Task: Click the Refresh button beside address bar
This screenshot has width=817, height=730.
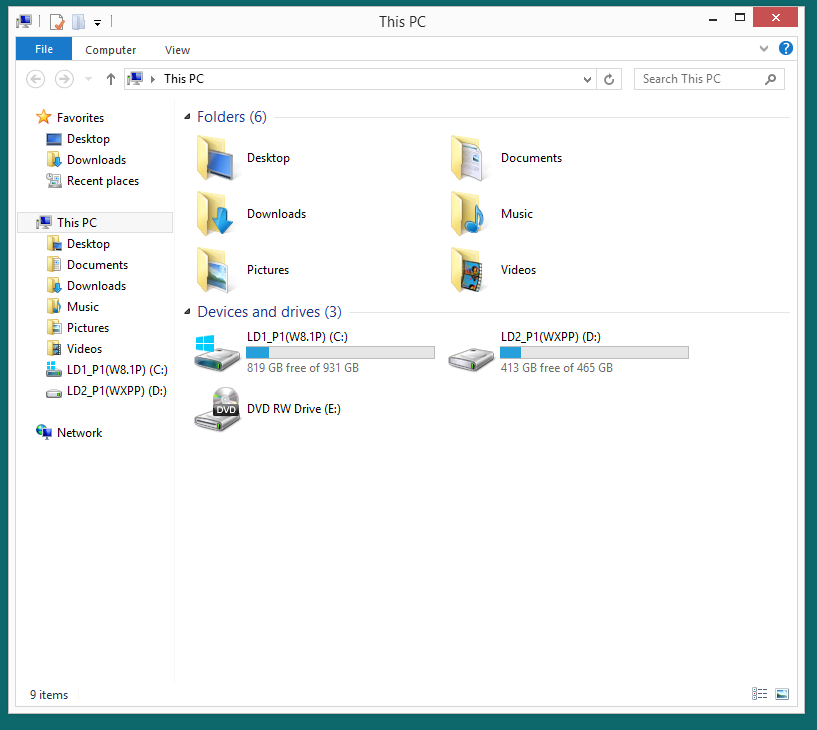Action: click(x=610, y=79)
